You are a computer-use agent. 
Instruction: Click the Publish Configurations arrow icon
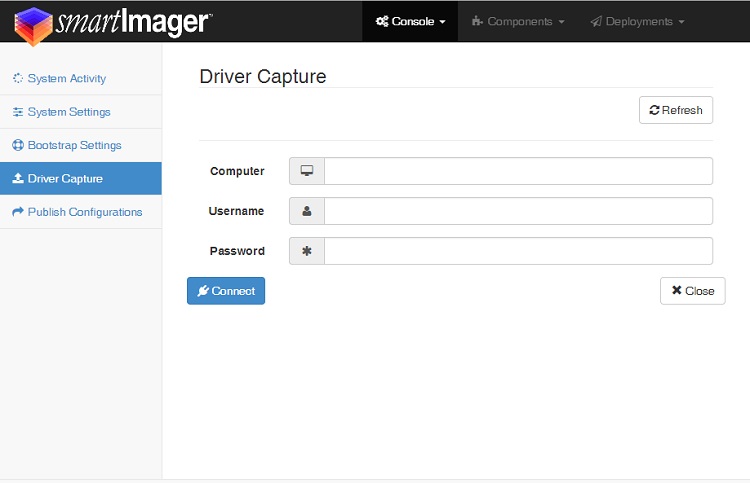click(18, 212)
